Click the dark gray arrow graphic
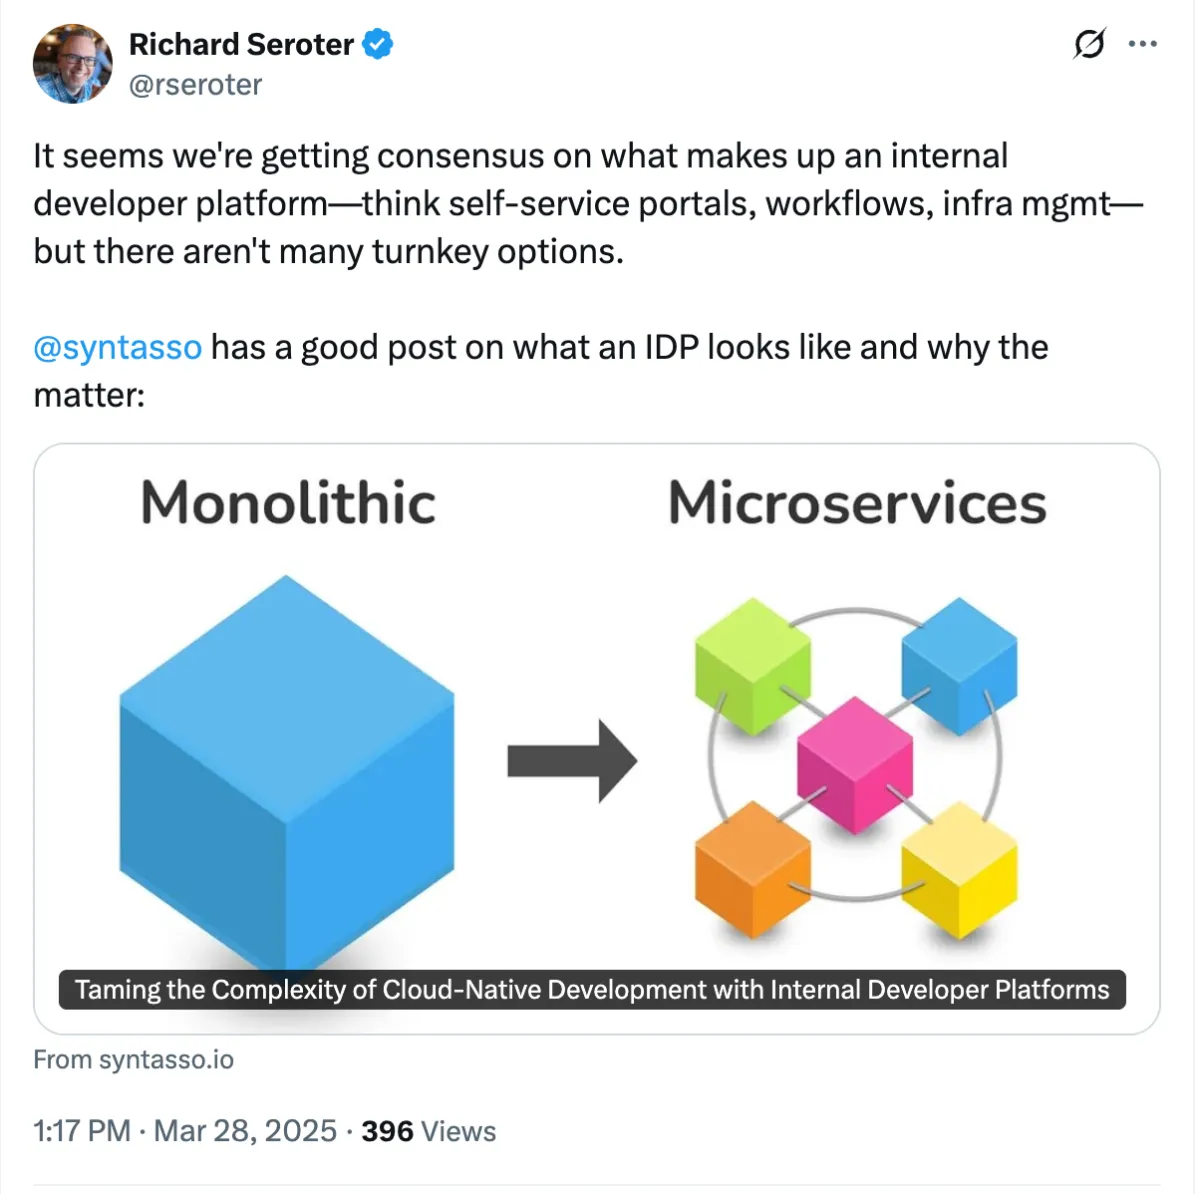1200x1194 pixels. [572, 761]
